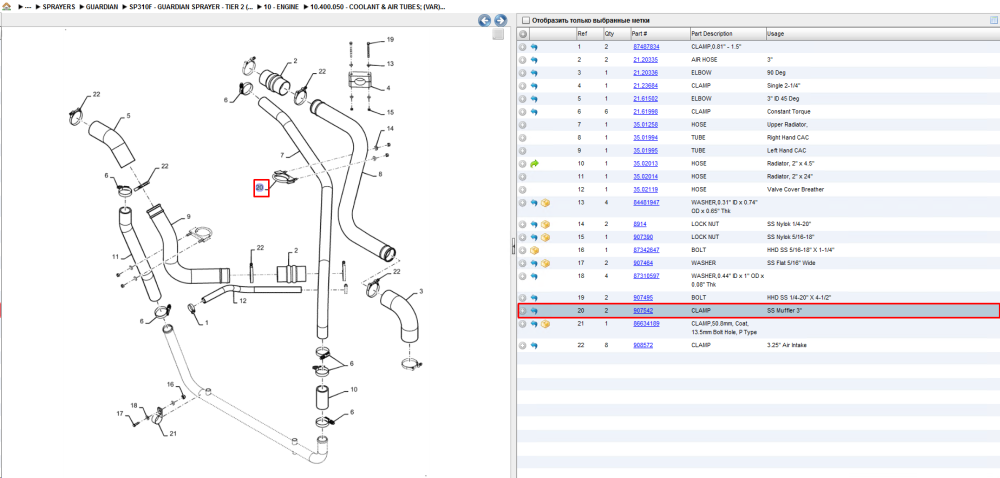Open part number 86634189 link
Viewport: 1000px width, 478px height.
coord(646,324)
